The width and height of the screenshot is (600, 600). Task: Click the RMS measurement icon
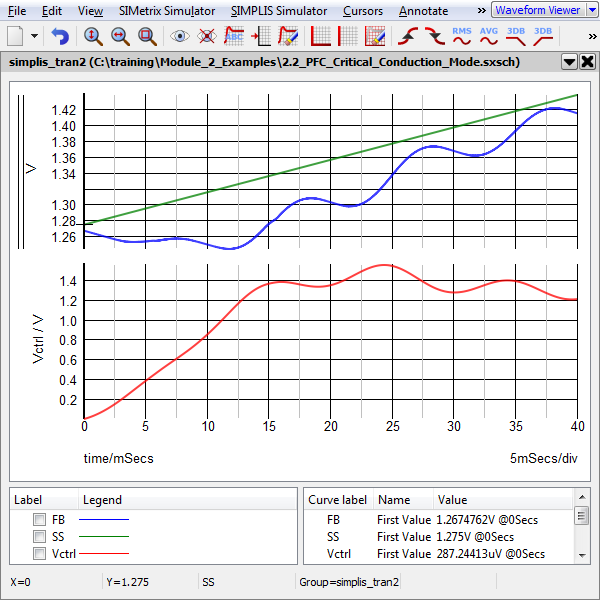pyautogui.click(x=462, y=36)
